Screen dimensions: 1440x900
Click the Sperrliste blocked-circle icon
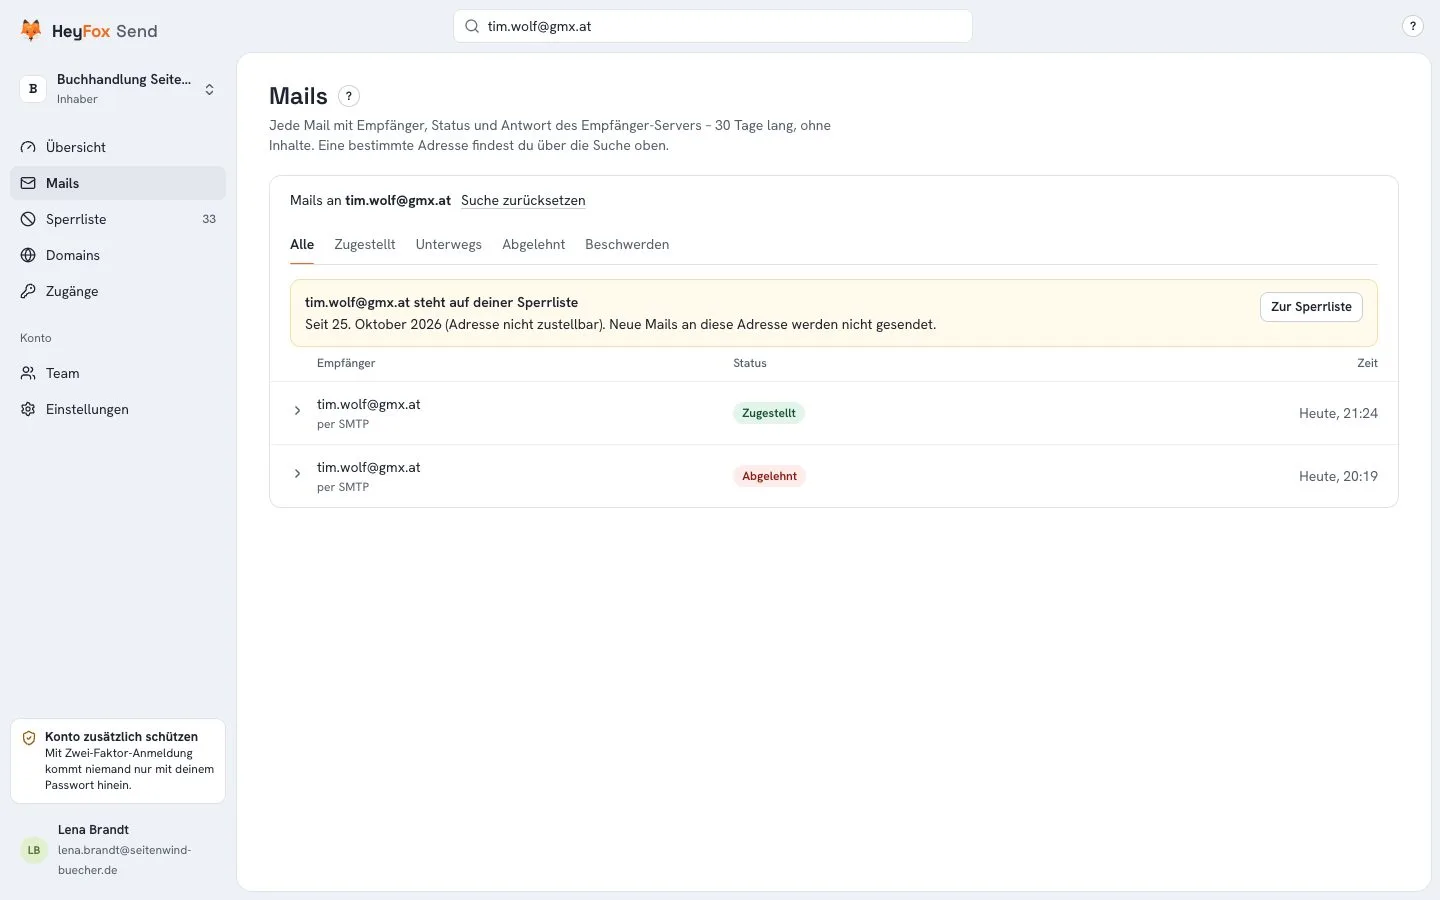[28, 219]
